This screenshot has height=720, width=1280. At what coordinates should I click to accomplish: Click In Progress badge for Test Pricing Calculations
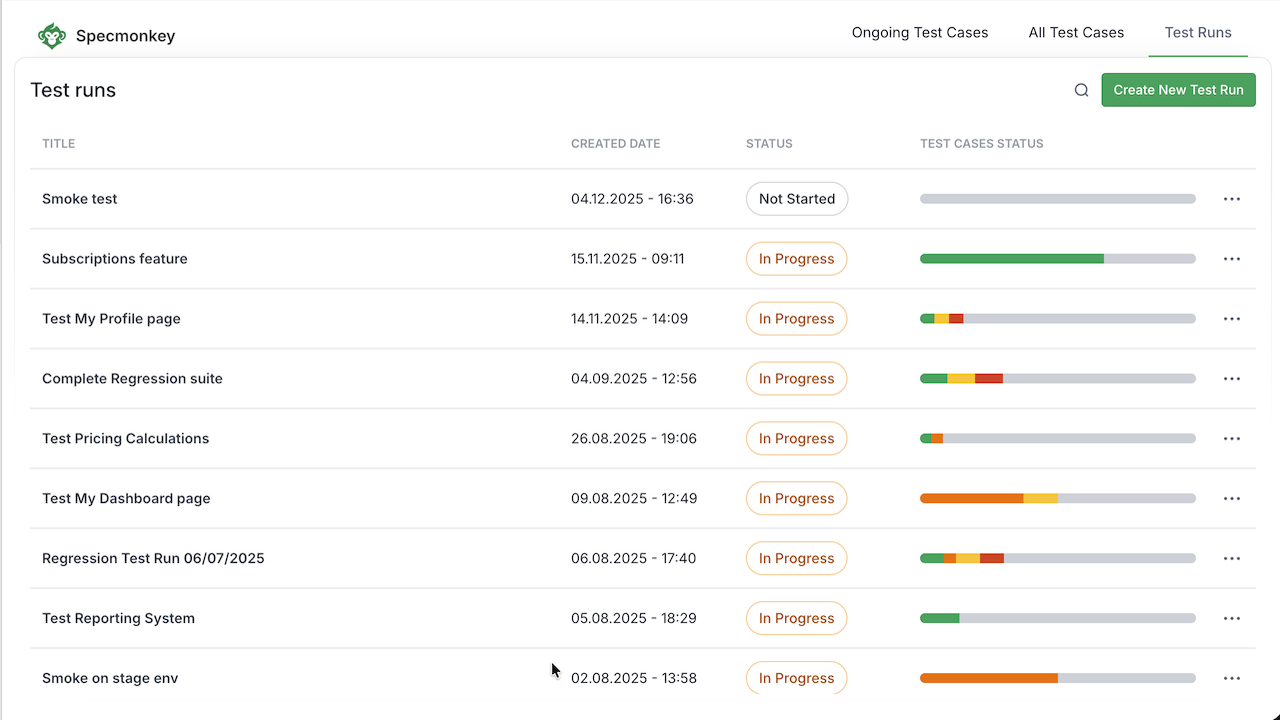(x=796, y=439)
